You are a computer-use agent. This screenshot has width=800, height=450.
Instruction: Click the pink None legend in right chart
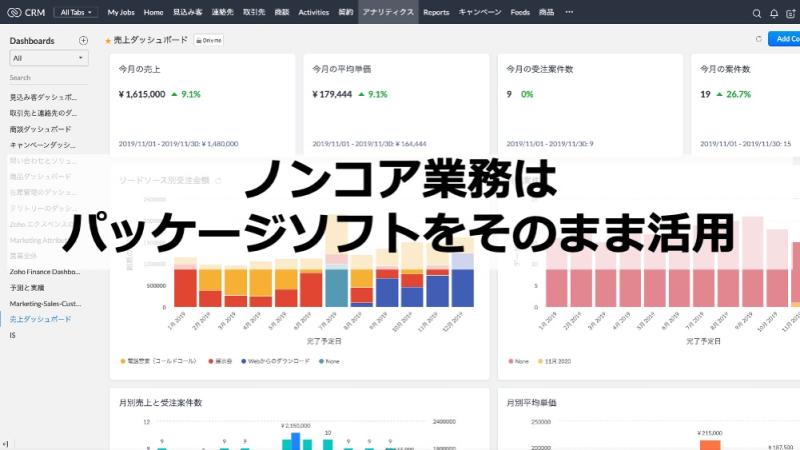[x=518, y=361]
